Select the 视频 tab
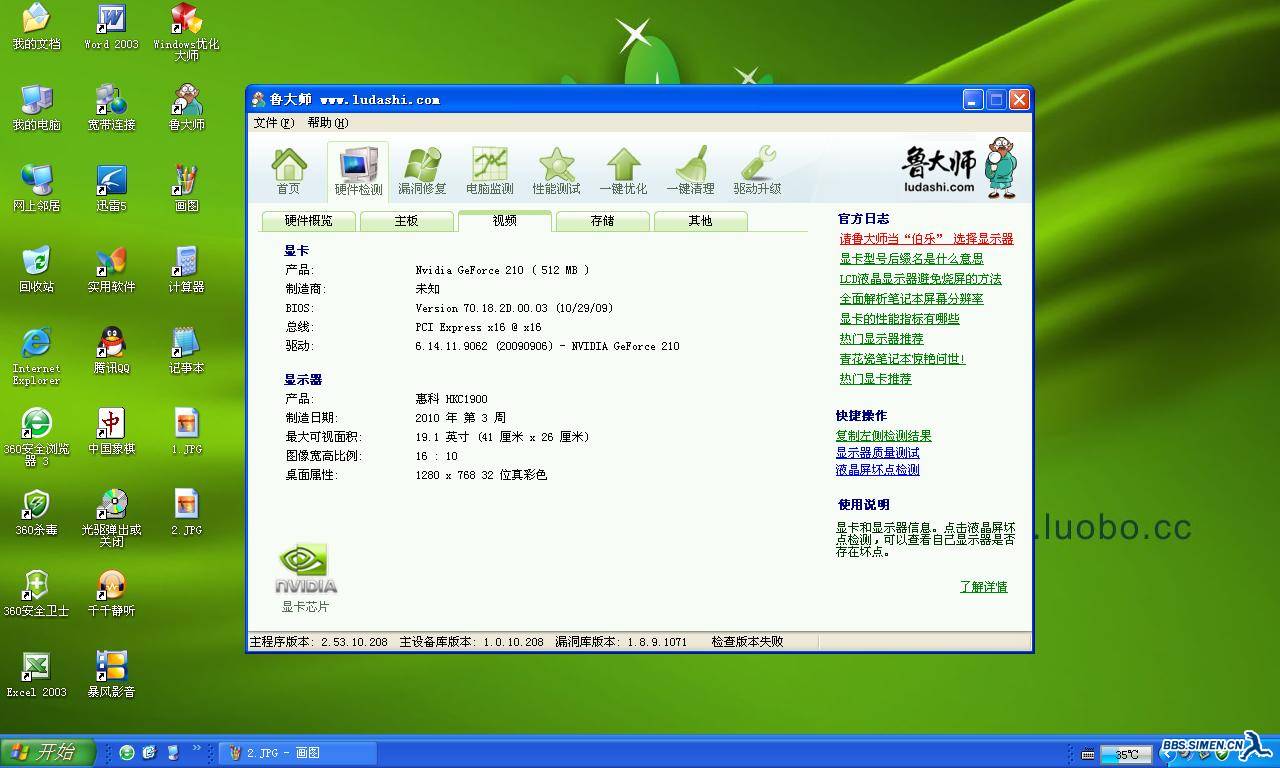The image size is (1280, 768). click(504, 220)
